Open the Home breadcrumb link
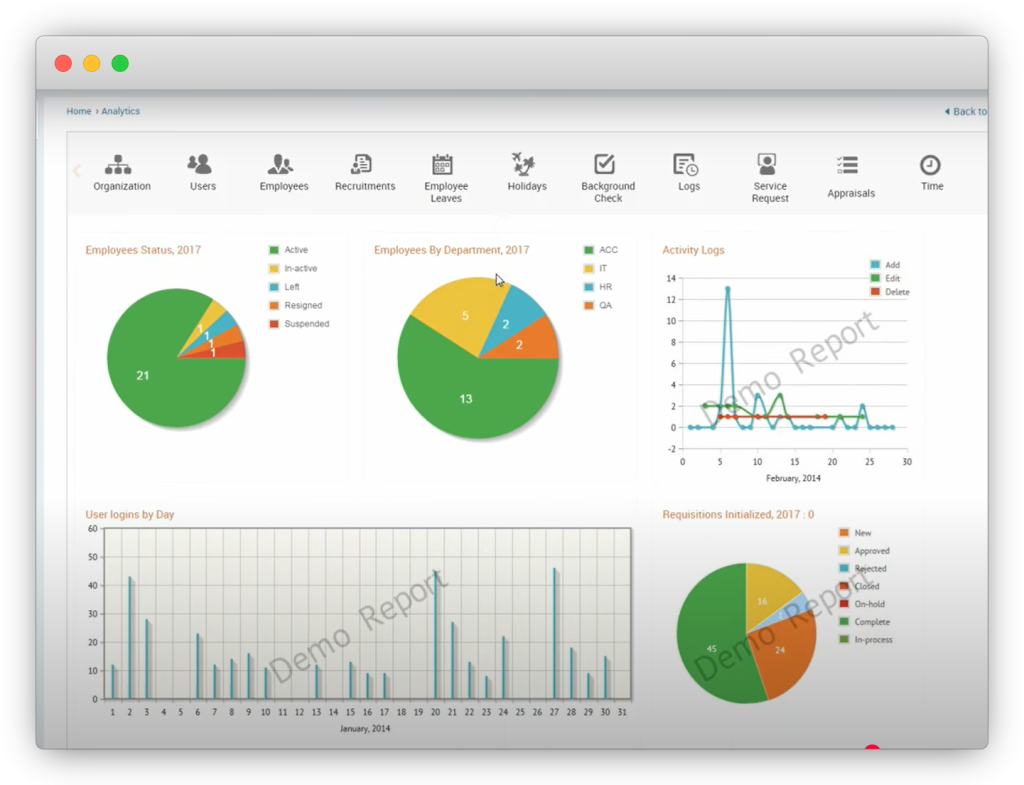Image resolution: width=1024 pixels, height=785 pixels. pyautogui.click(x=78, y=111)
